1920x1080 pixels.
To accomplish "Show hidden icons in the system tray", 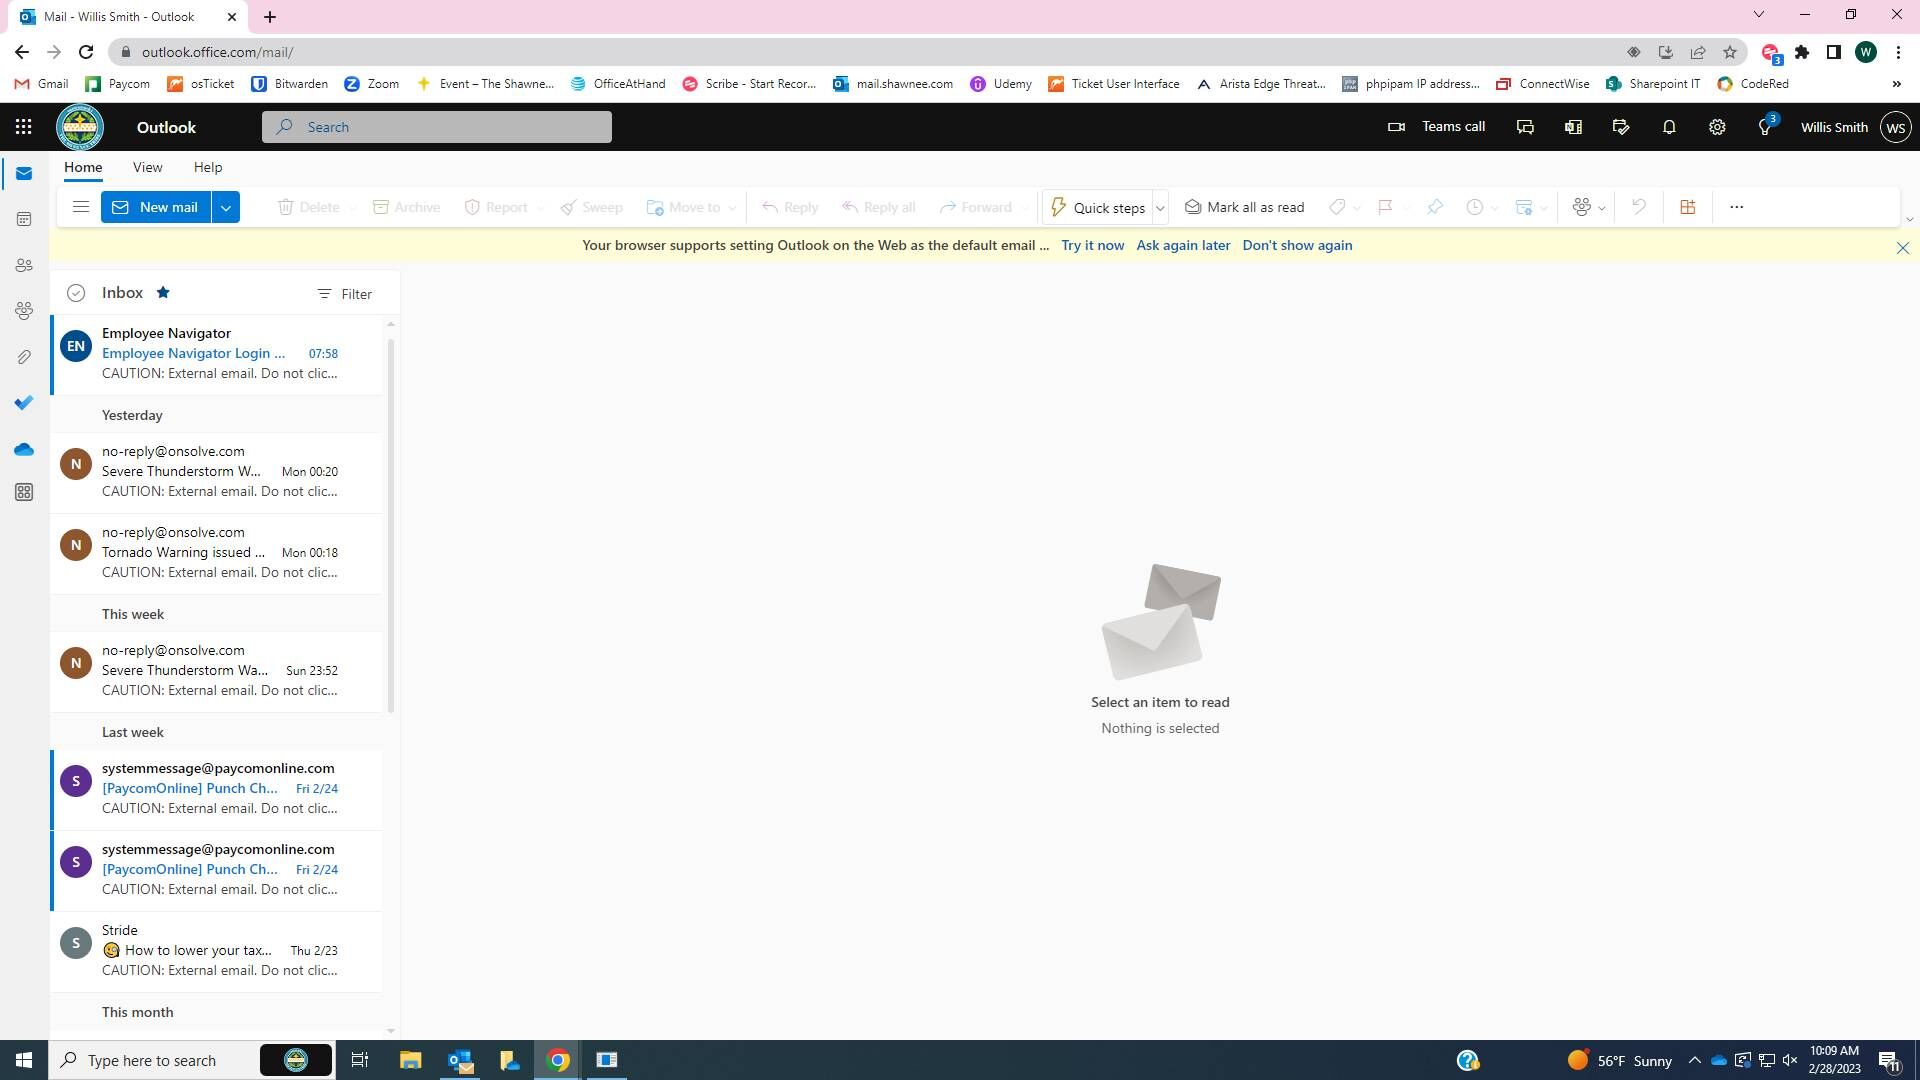I will (1694, 1060).
